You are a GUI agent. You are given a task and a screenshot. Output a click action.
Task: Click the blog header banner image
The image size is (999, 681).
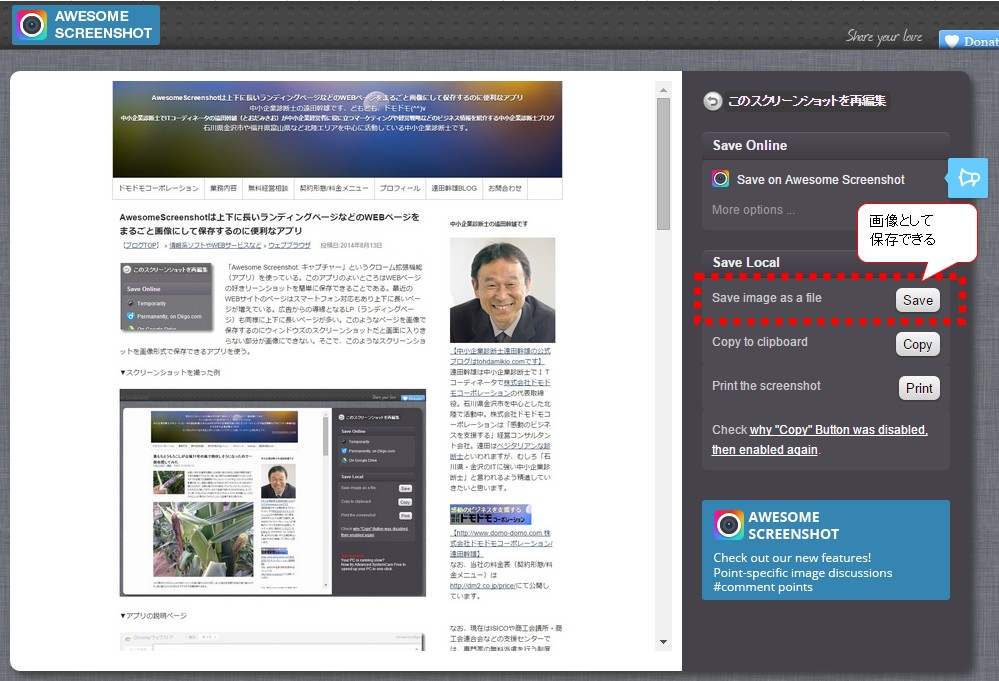click(337, 129)
